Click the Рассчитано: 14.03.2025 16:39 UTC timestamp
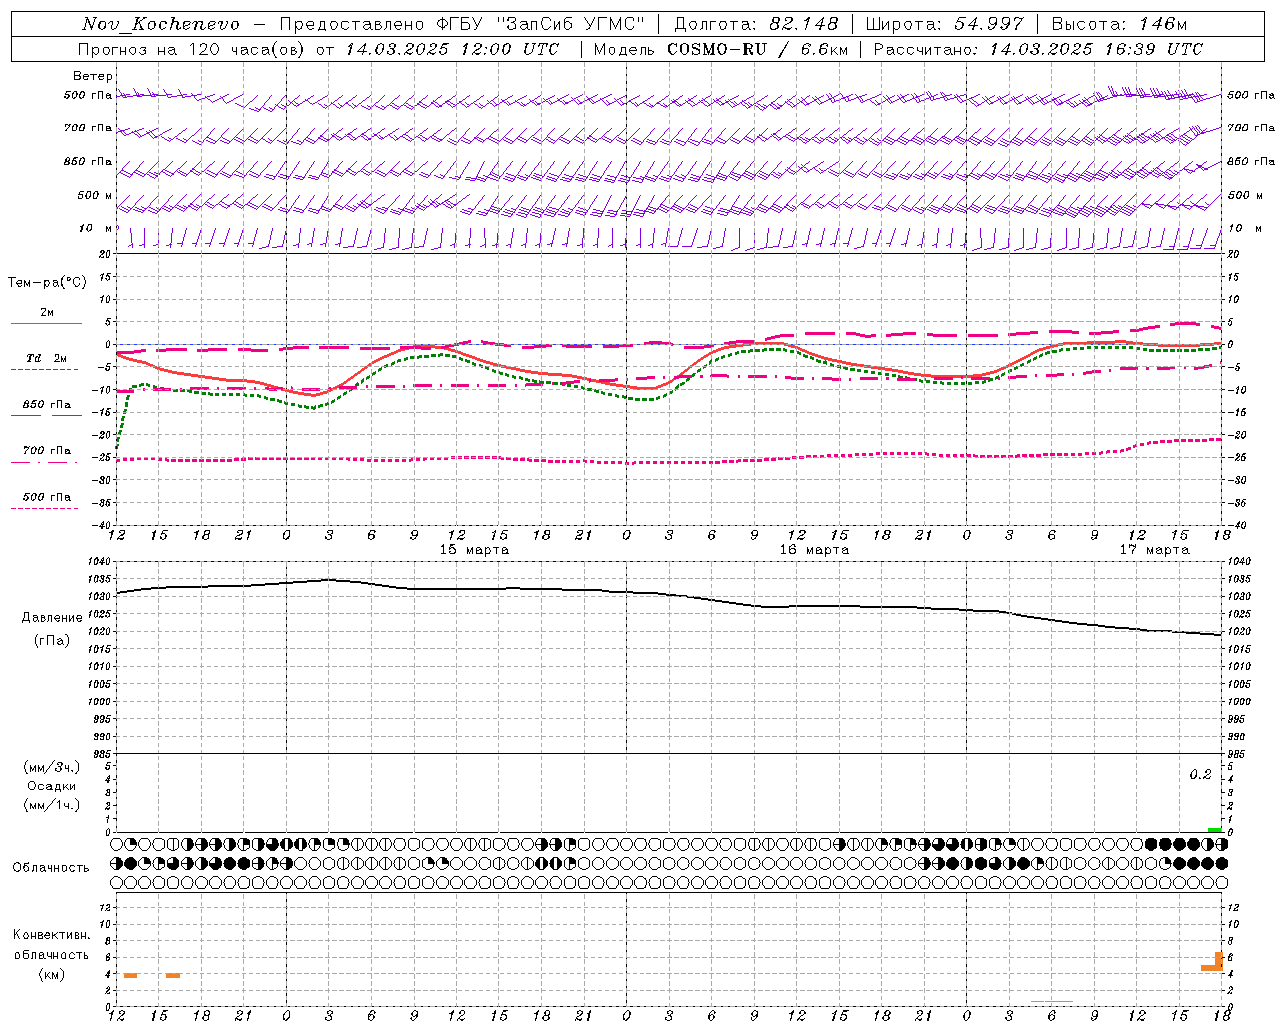 pyautogui.click(x=1038, y=49)
